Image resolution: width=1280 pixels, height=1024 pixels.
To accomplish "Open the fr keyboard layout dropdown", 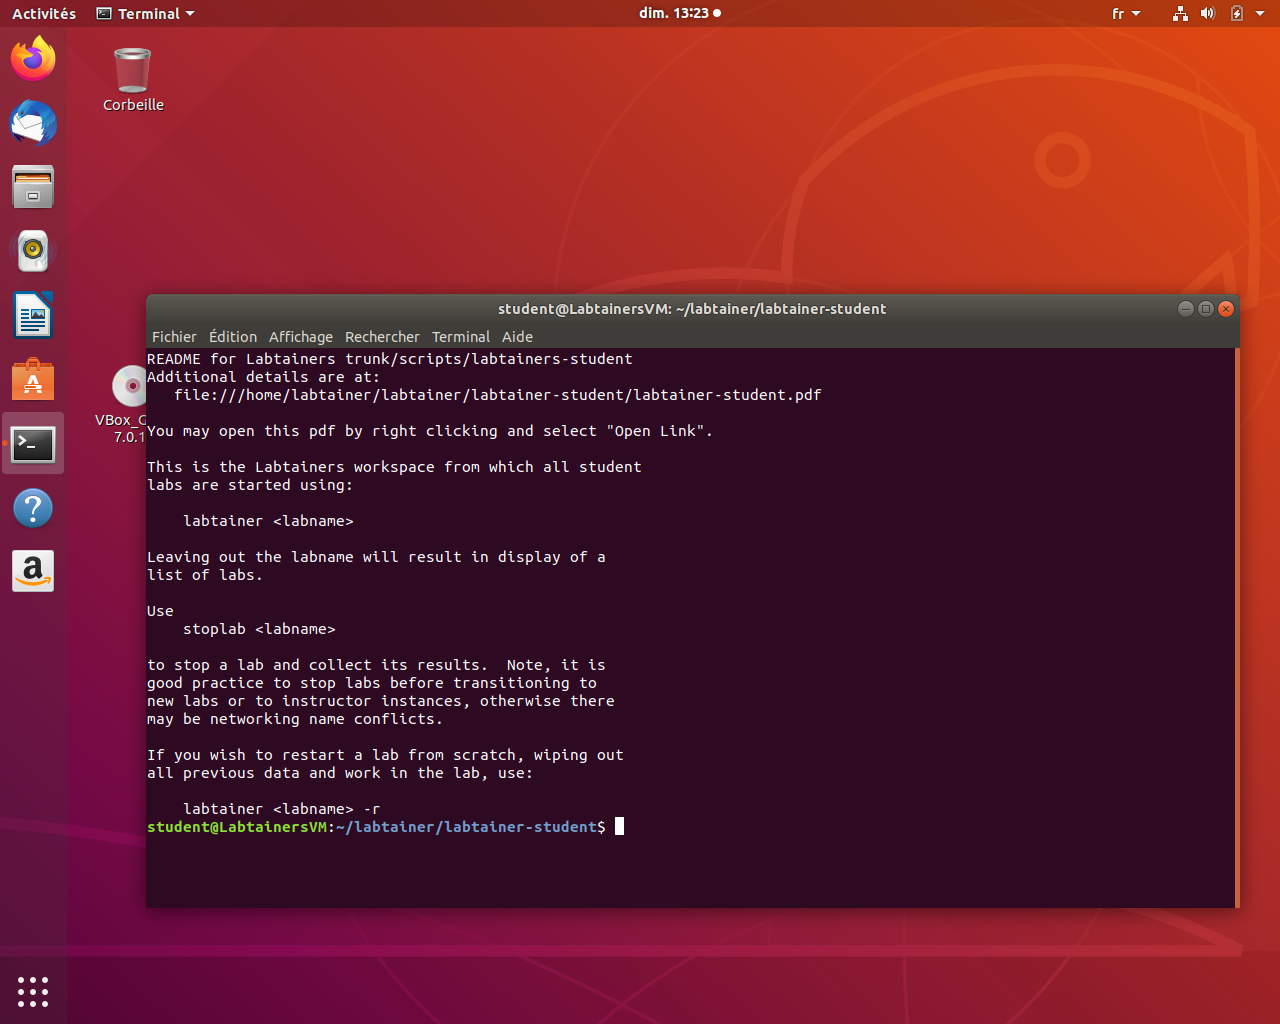I will pyautogui.click(x=1125, y=14).
